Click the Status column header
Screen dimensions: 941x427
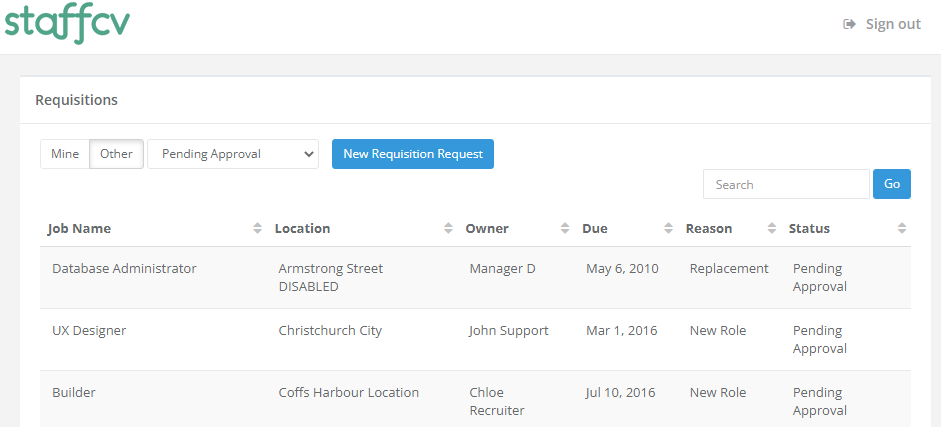[809, 228]
